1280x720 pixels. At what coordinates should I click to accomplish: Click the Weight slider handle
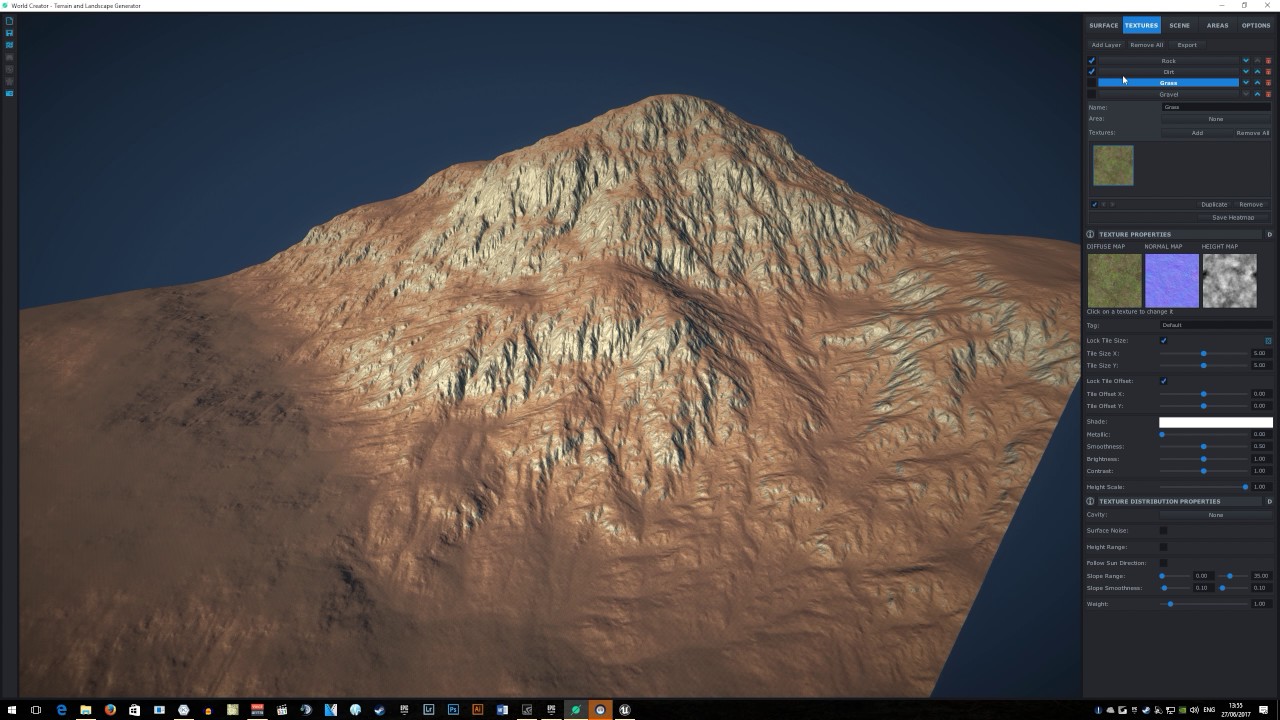pyautogui.click(x=1170, y=604)
